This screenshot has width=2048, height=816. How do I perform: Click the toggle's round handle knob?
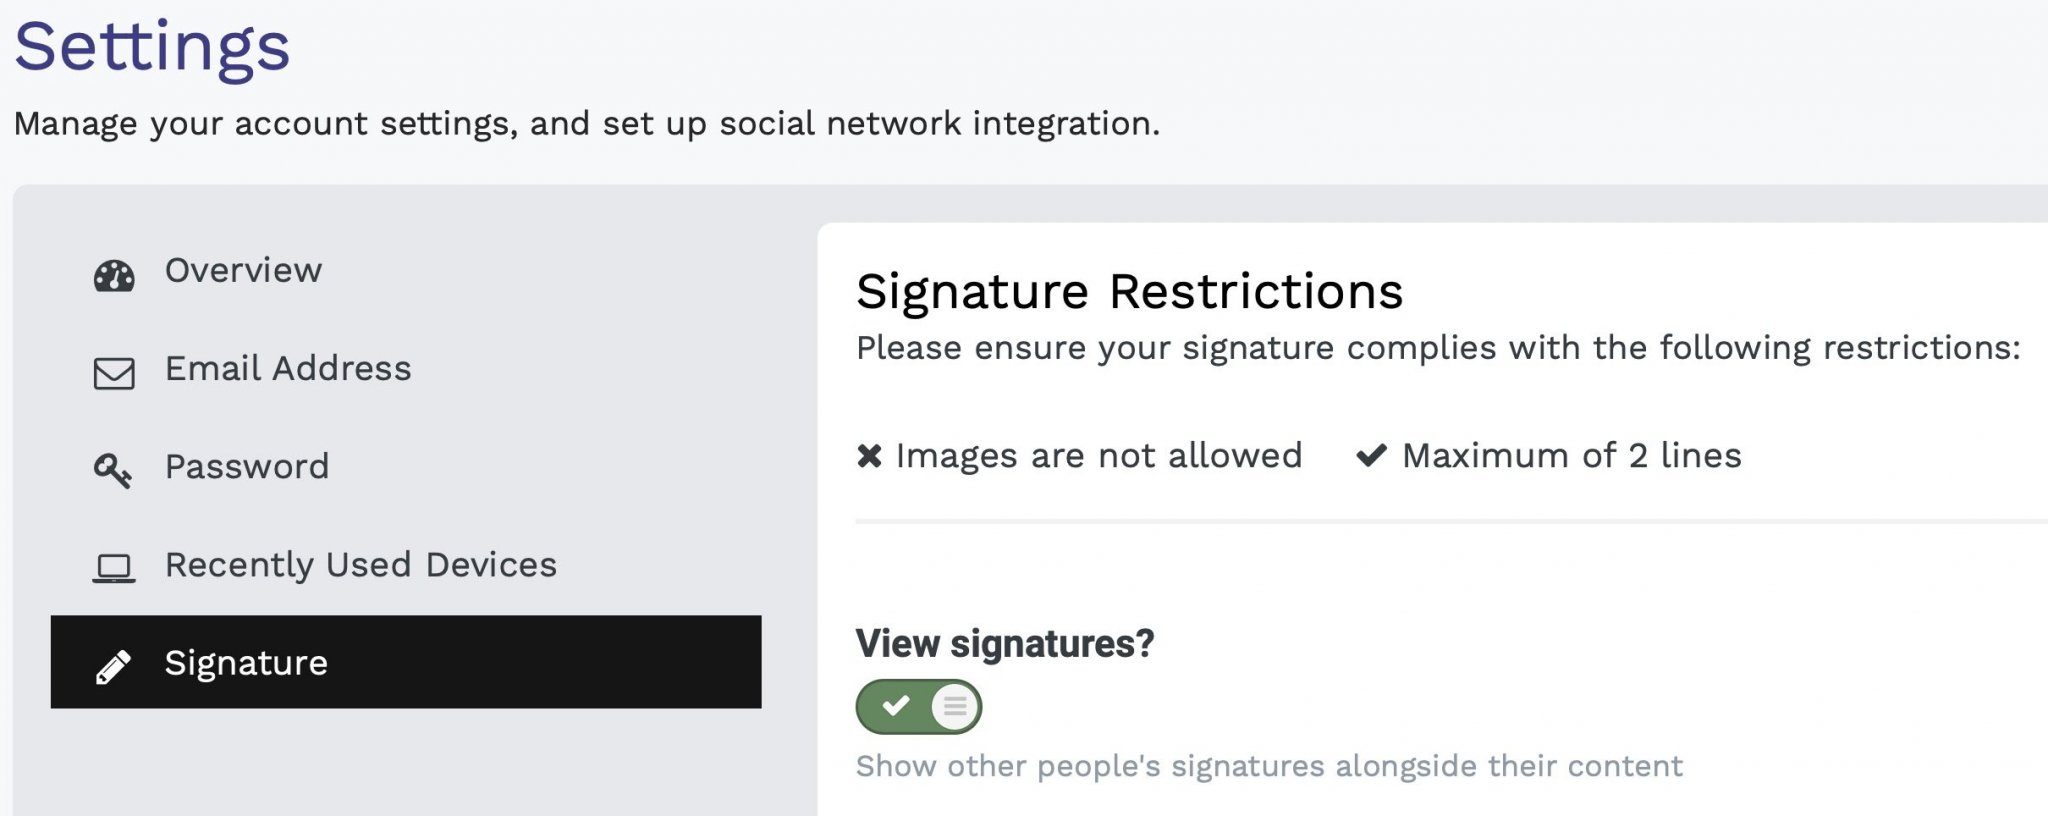pyautogui.click(x=955, y=707)
